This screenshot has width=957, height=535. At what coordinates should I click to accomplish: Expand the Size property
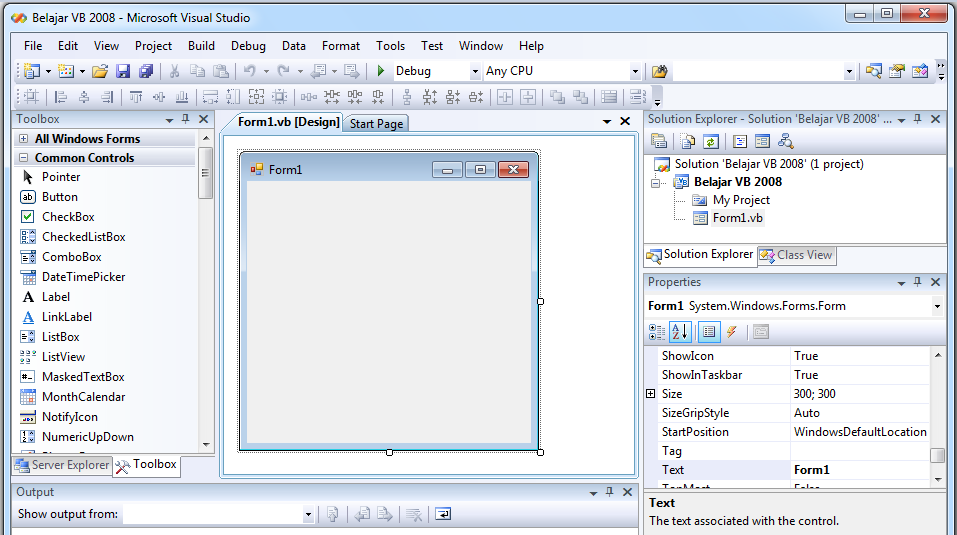(x=651, y=393)
